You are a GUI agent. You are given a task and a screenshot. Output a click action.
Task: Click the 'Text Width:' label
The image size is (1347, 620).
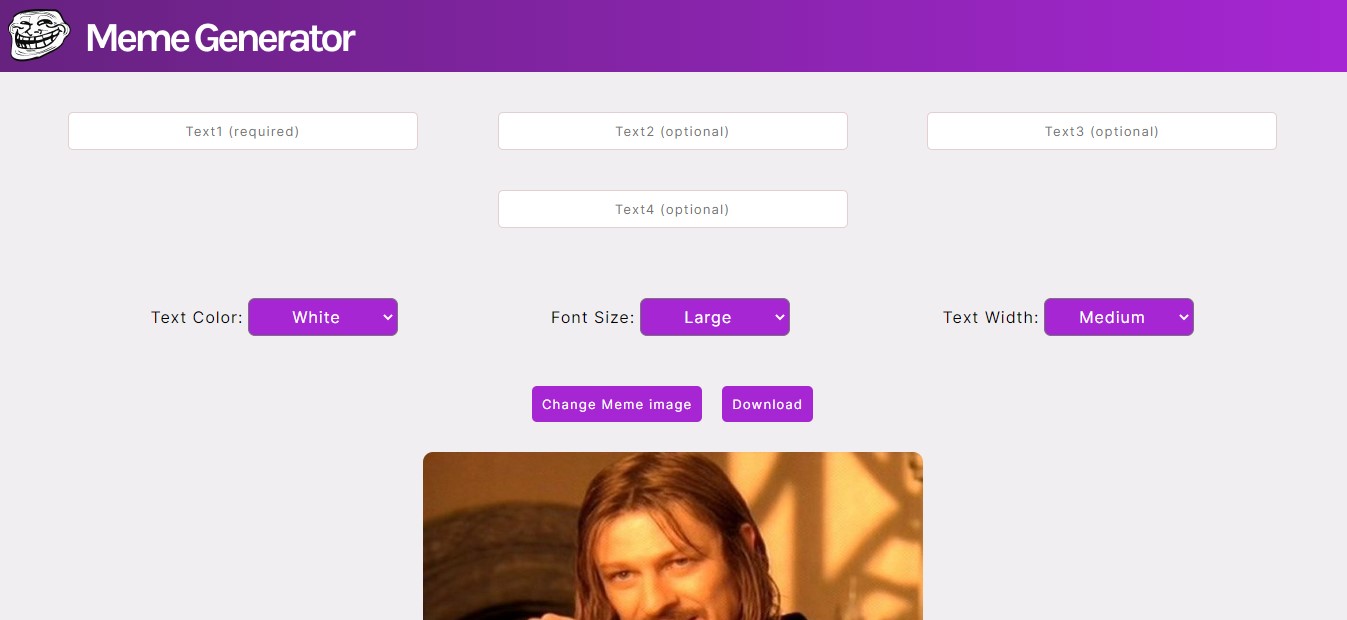pyautogui.click(x=991, y=317)
